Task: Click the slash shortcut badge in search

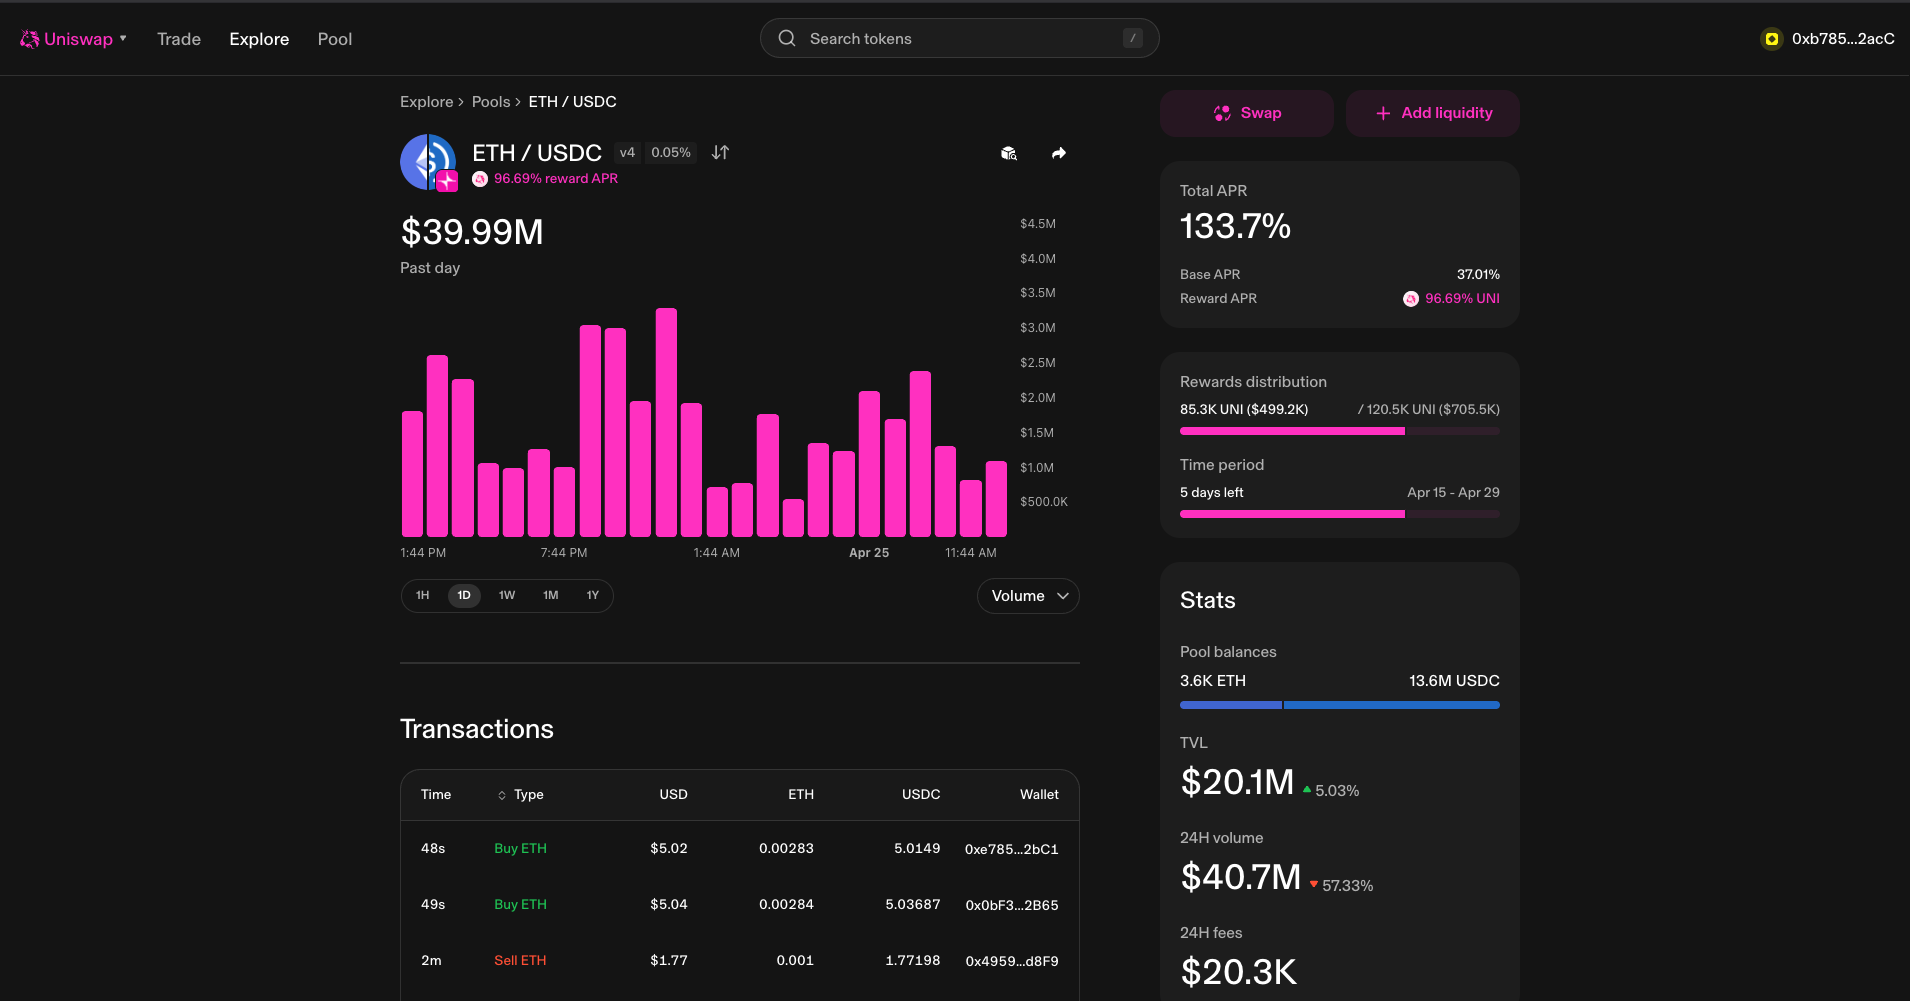Action: click(1132, 38)
